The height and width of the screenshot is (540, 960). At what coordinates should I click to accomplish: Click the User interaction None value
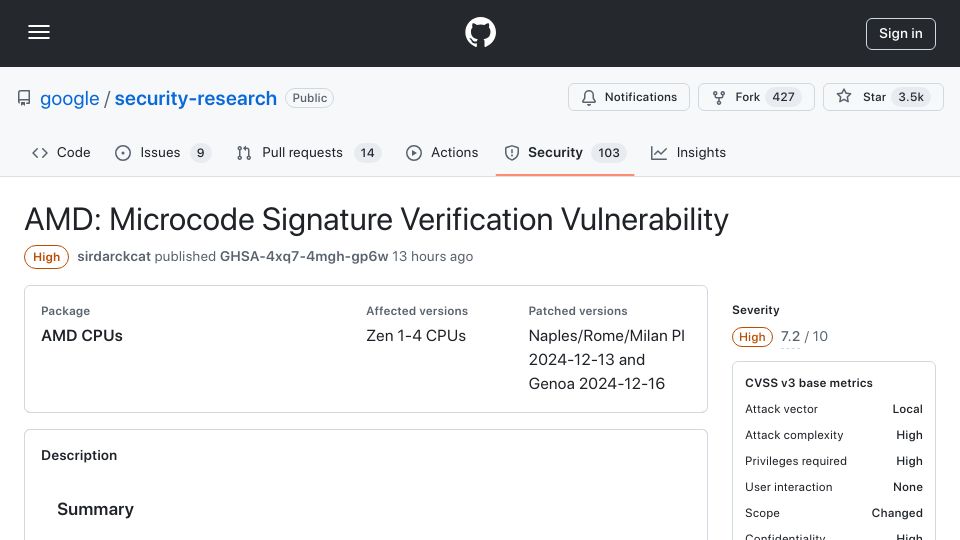907,487
